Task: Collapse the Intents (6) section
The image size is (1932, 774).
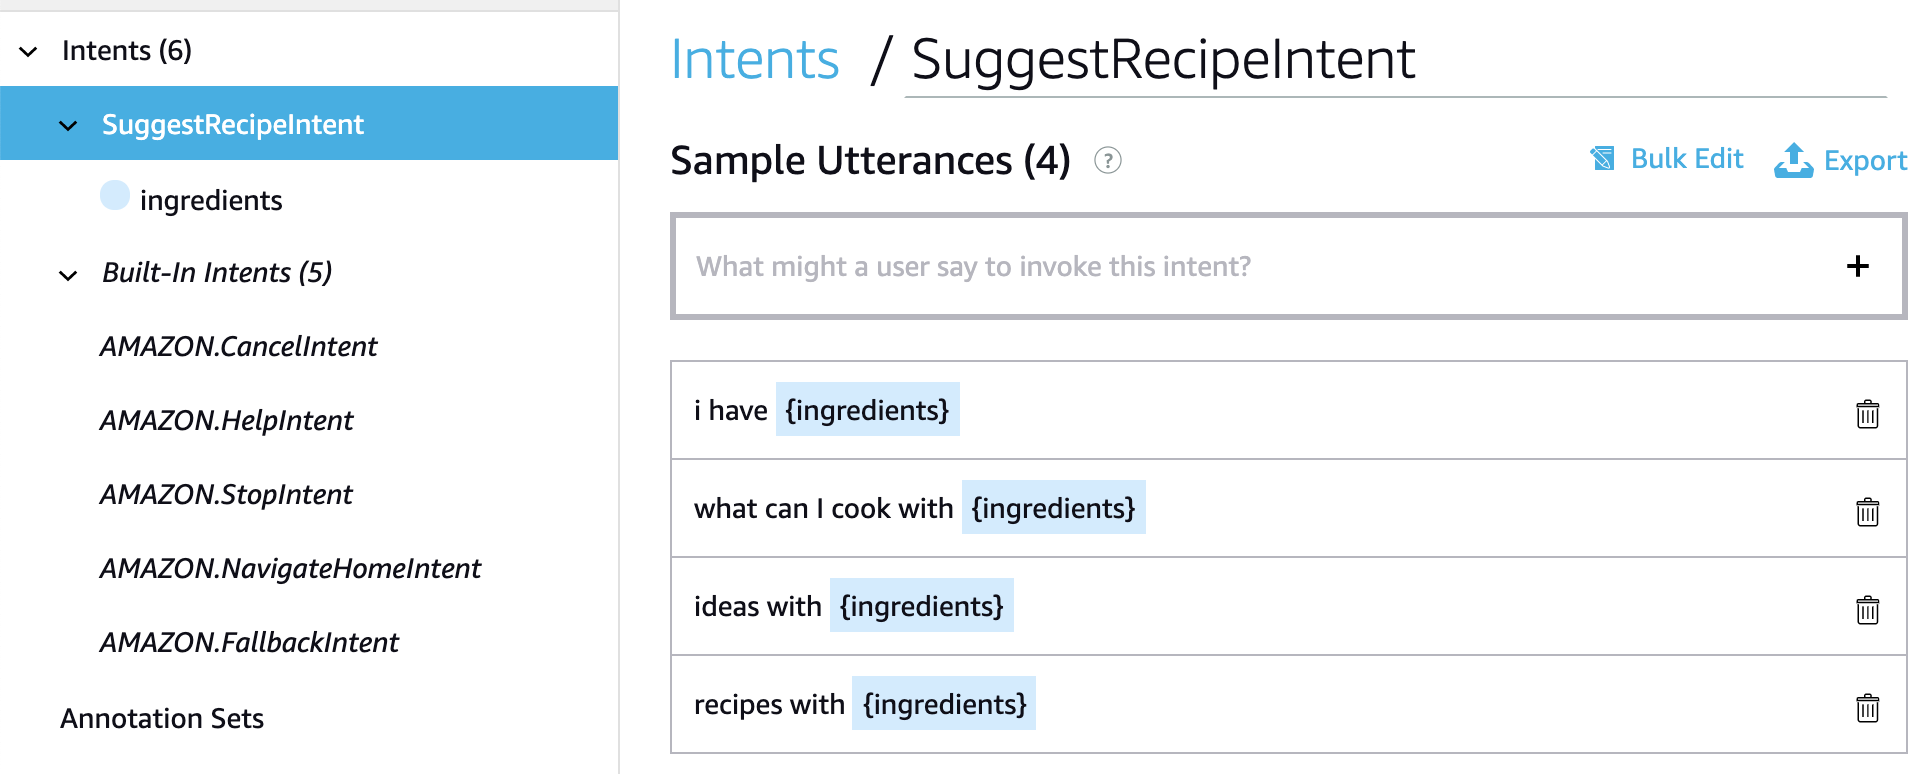Action: pyautogui.click(x=28, y=51)
